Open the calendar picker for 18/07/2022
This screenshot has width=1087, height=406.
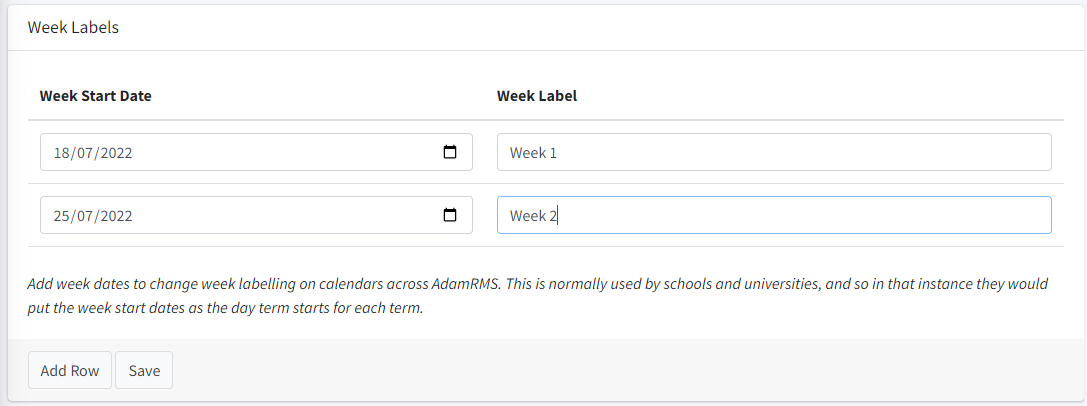pos(450,153)
